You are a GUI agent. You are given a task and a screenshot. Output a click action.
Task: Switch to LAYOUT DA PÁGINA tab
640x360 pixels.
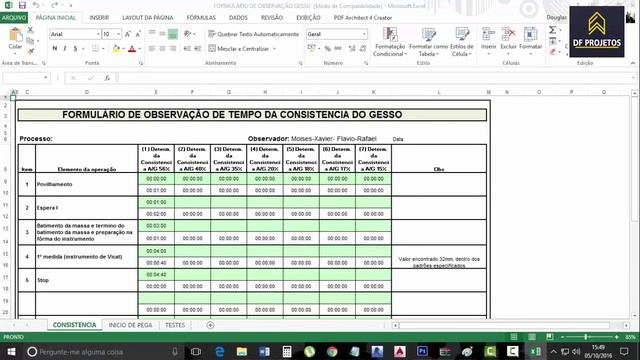point(148,18)
